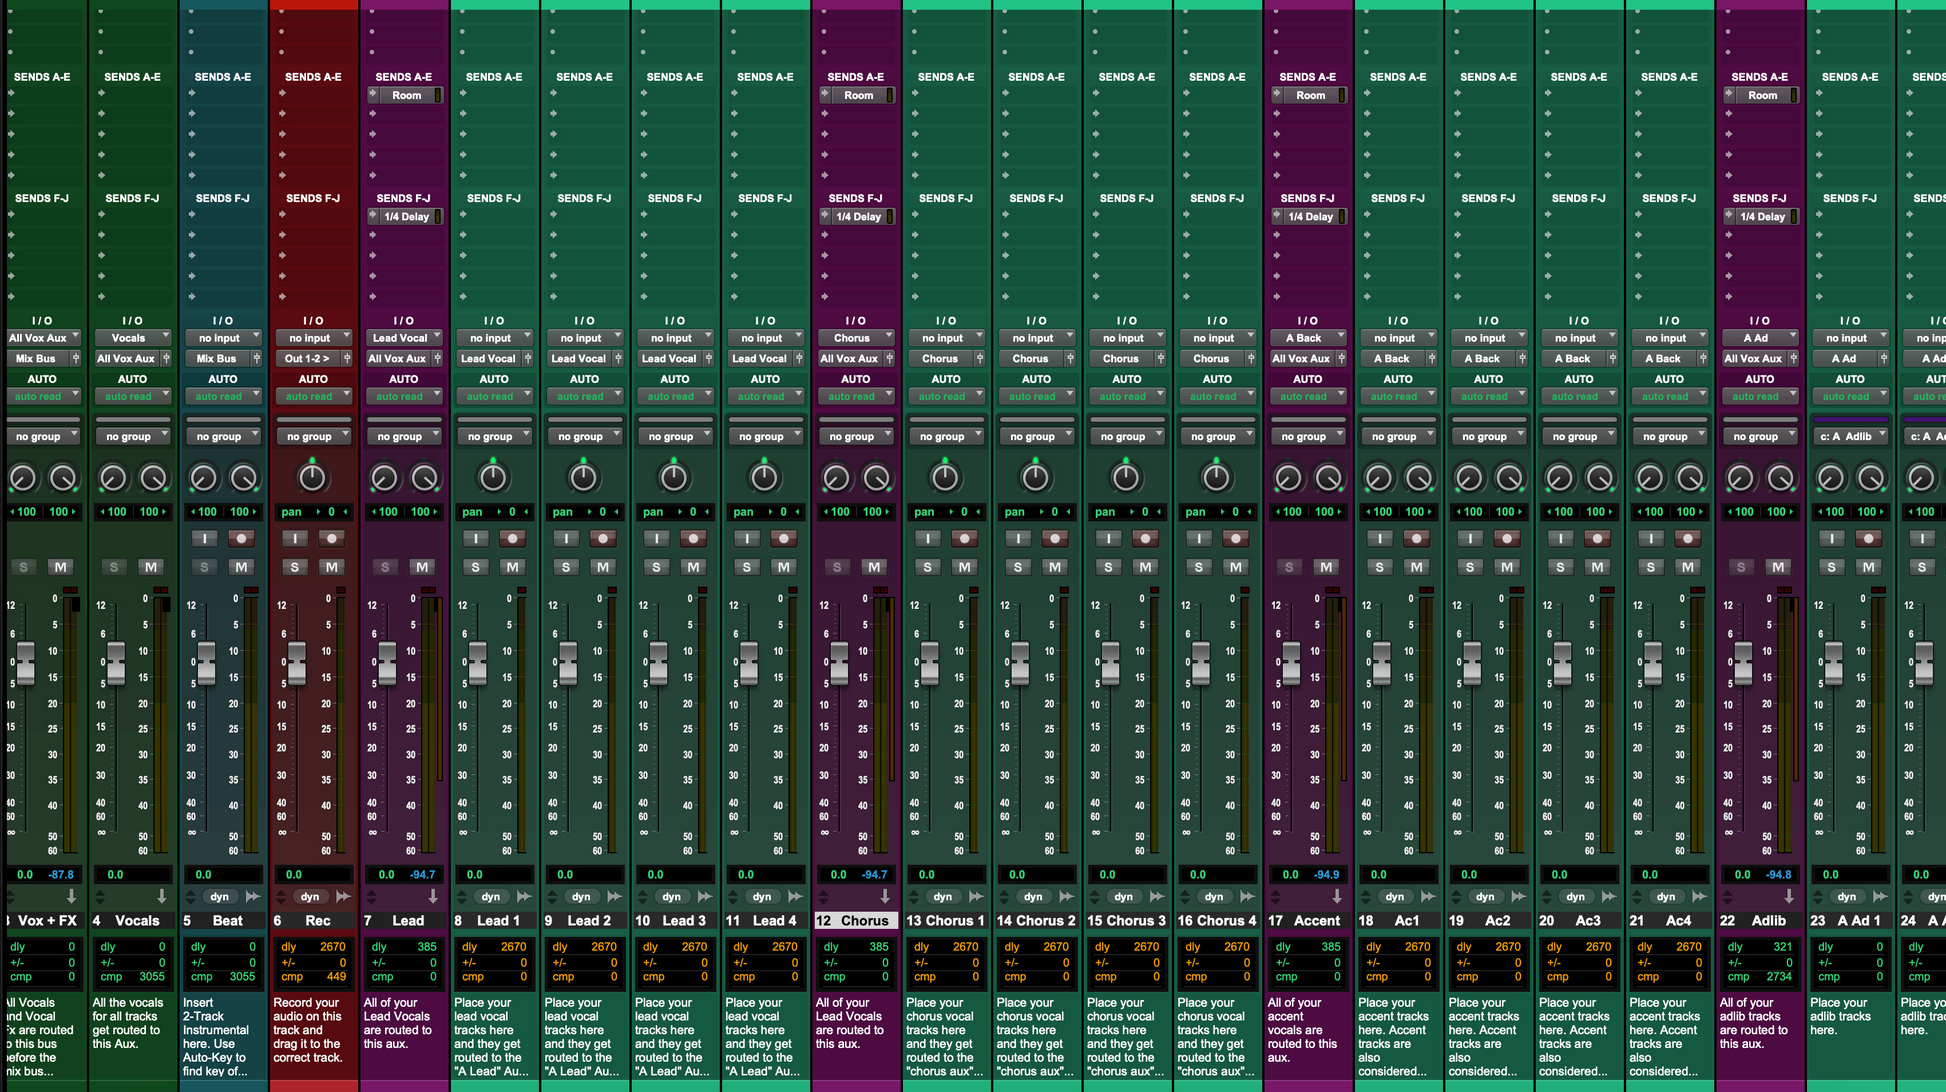Mute the Vocals aux track
1946x1092 pixels.
click(151, 567)
